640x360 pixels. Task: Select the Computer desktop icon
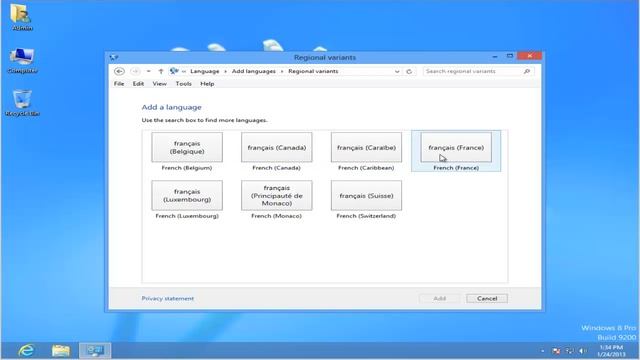22,60
